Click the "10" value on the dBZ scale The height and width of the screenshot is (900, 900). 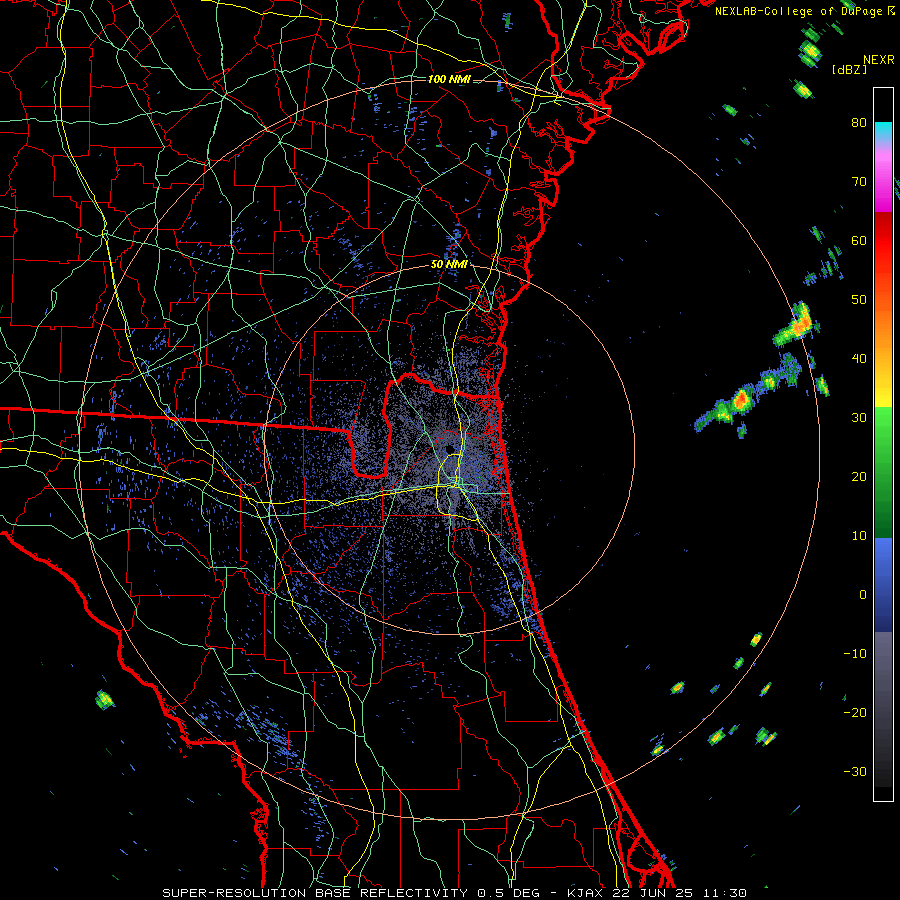[x=859, y=536]
